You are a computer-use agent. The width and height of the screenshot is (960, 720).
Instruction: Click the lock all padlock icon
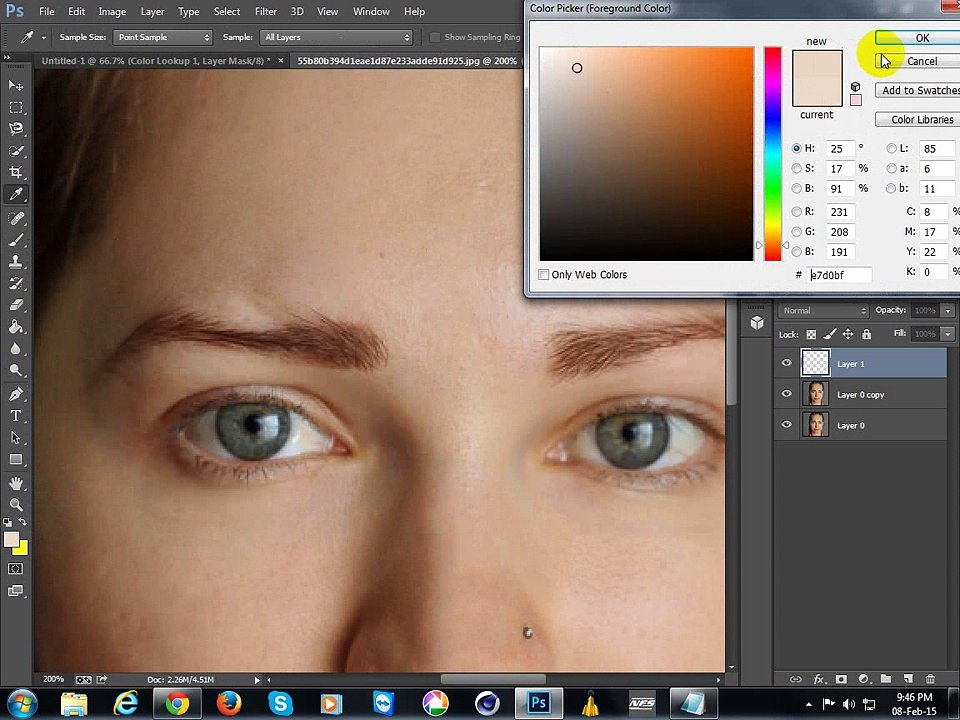pyautogui.click(x=866, y=334)
